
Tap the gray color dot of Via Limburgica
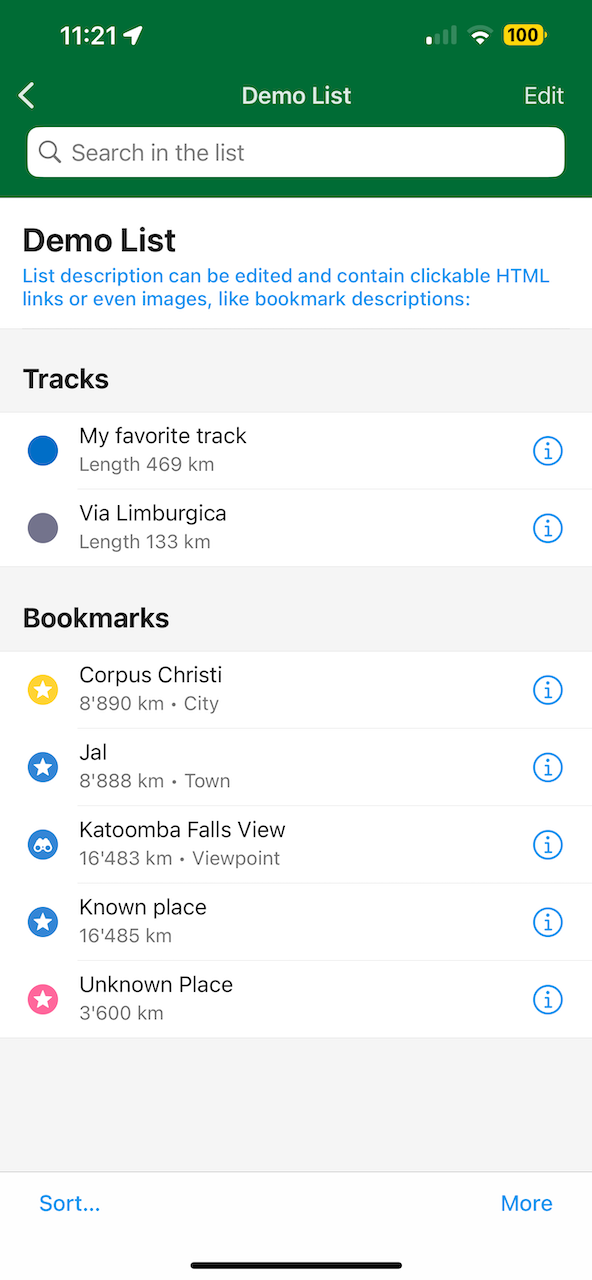pos(43,528)
